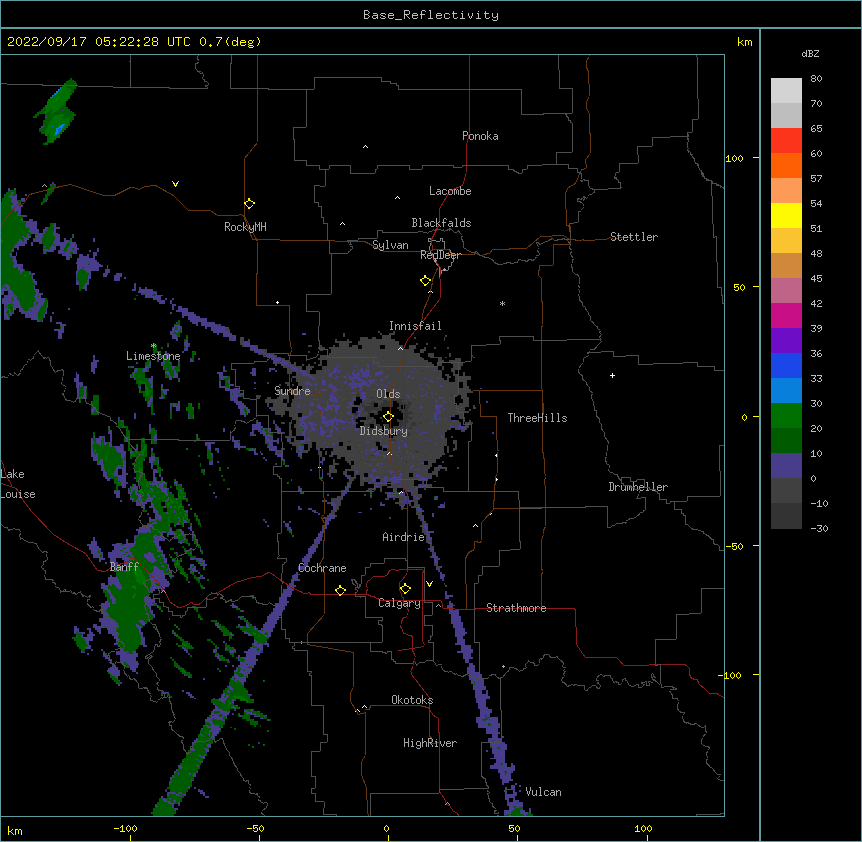Click the Calgary city label

pos(399,603)
